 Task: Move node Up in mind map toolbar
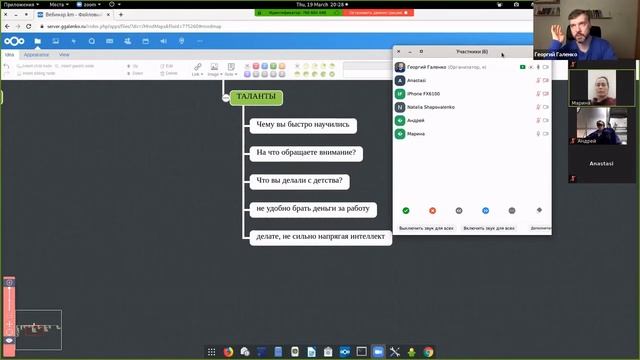[133, 66]
